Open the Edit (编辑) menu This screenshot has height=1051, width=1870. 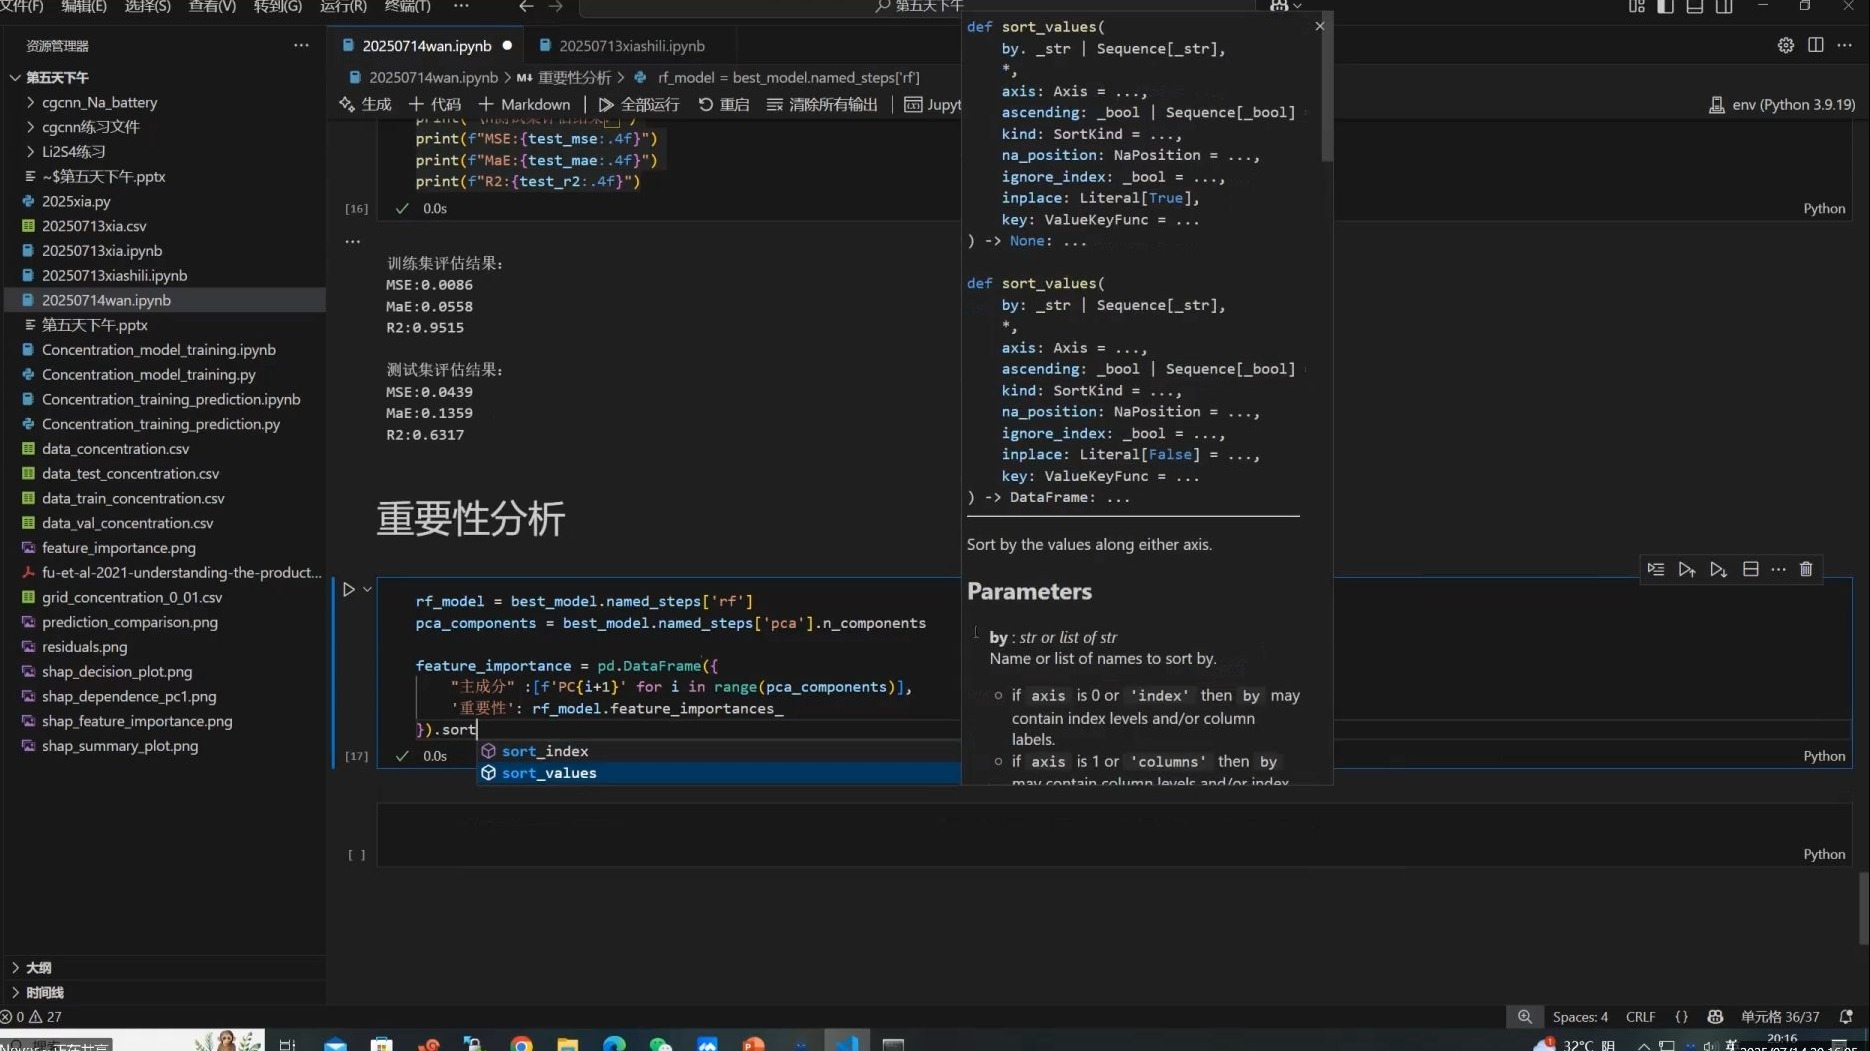point(84,6)
